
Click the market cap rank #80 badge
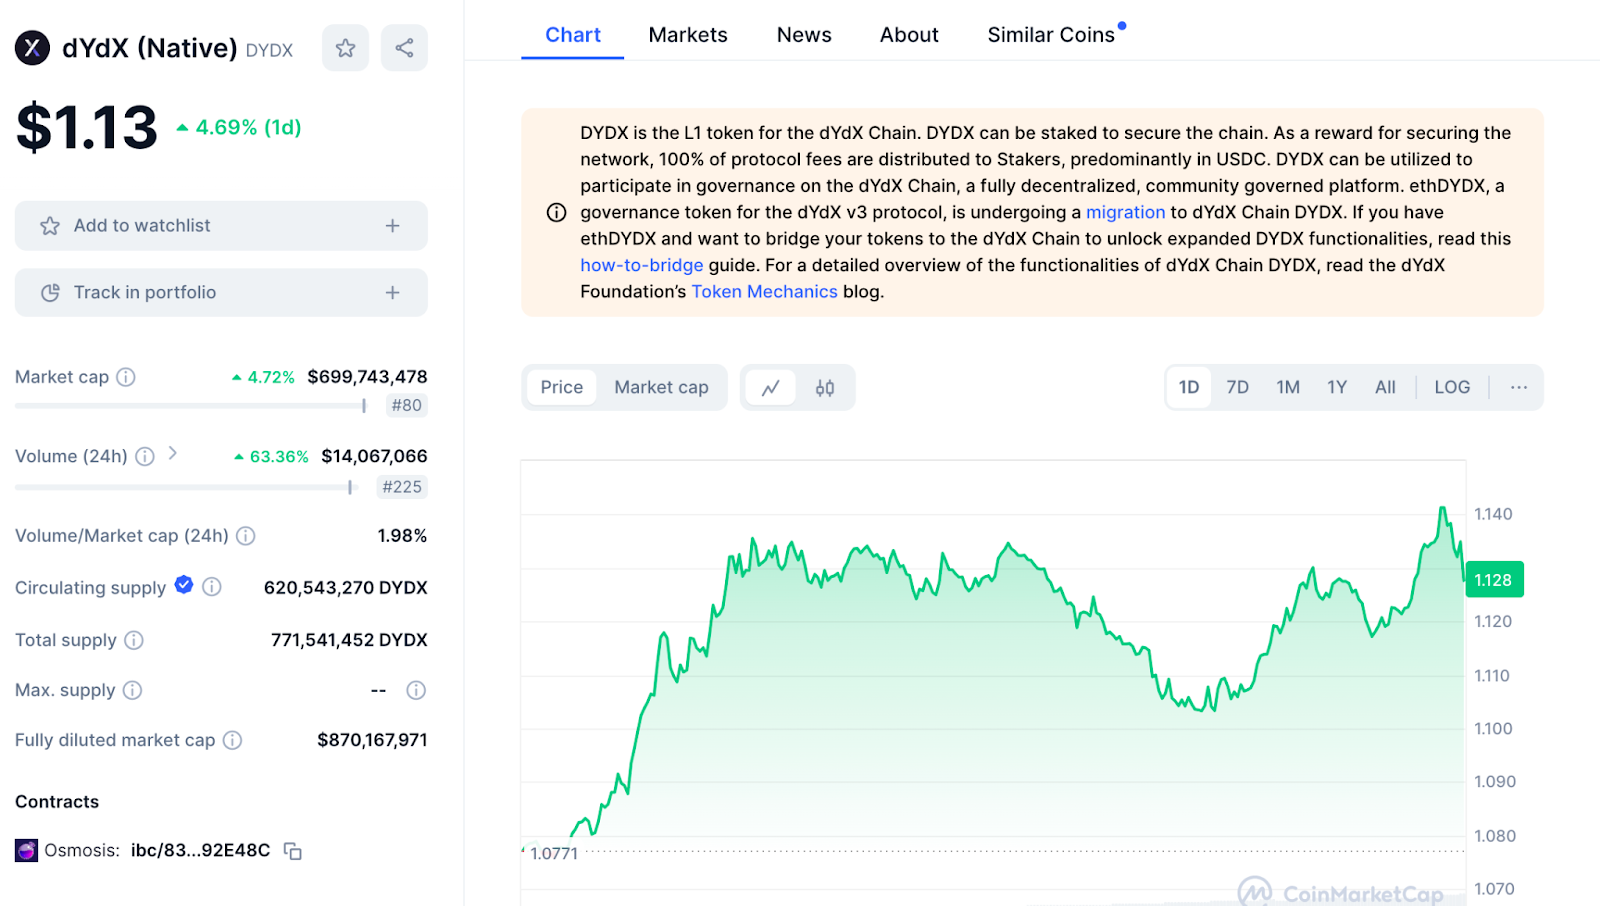click(x=407, y=405)
